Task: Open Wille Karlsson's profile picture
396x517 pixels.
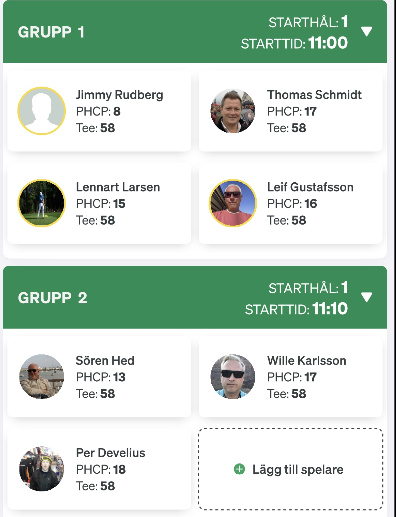Action: coord(233,376)
